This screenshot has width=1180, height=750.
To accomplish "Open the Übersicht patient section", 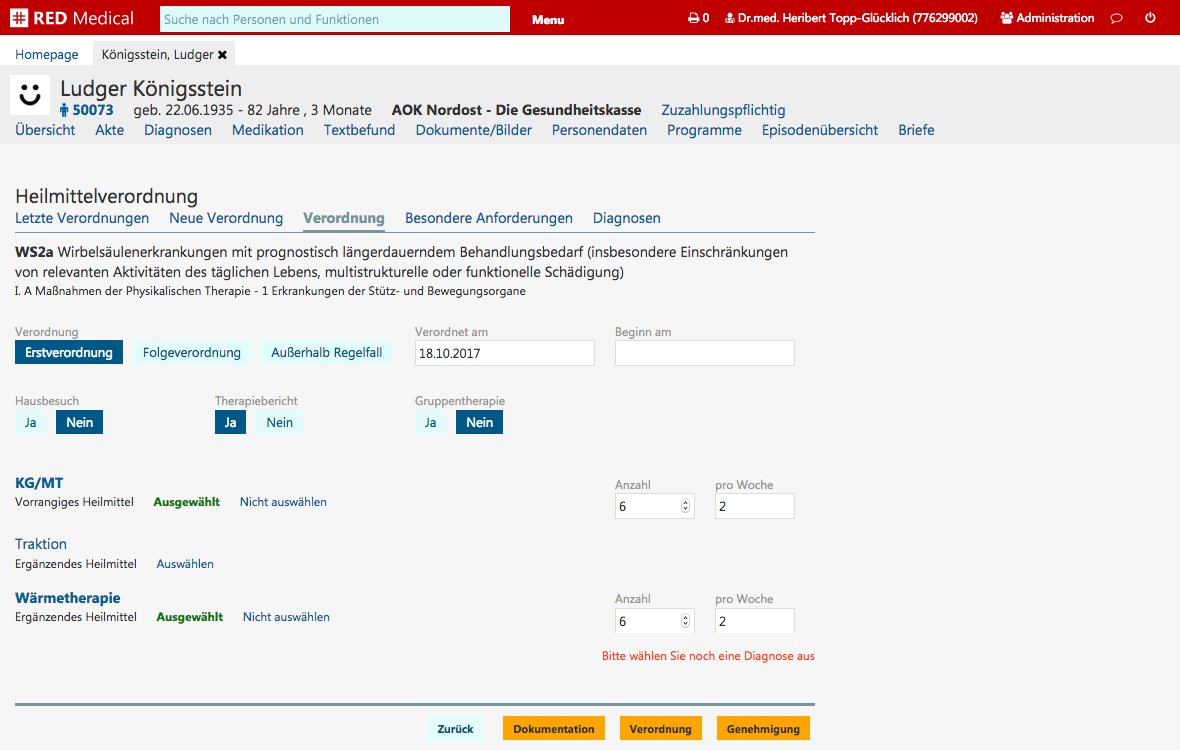I will click(45, 130).
